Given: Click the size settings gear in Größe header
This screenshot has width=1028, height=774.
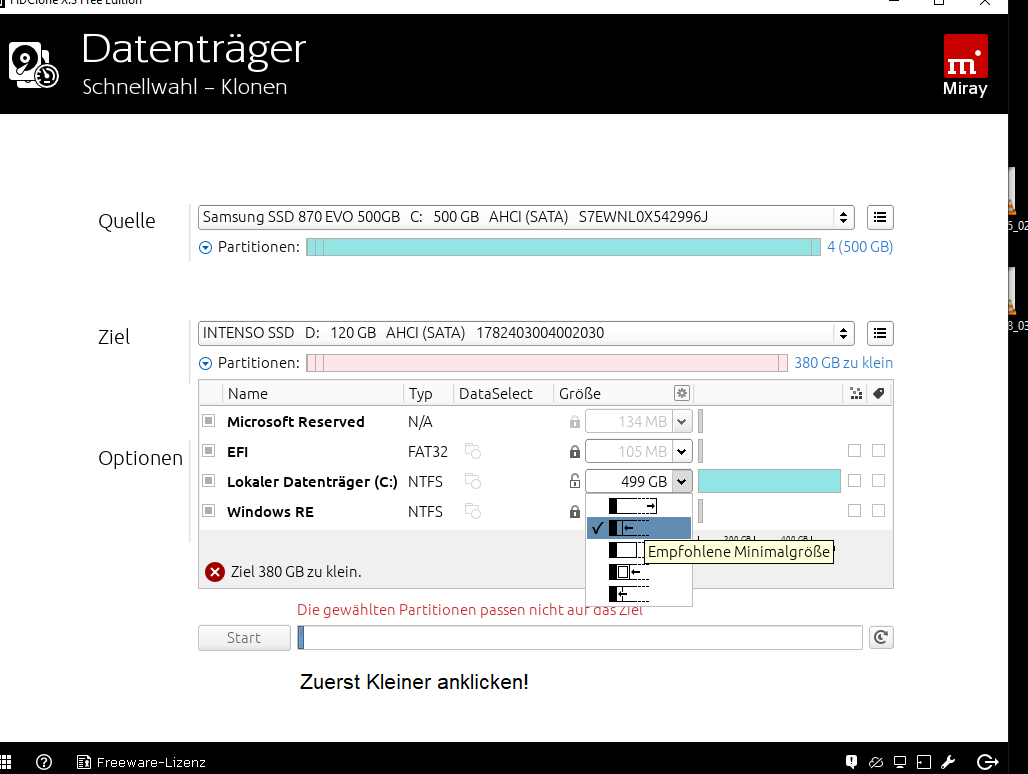Looking at the screenshot, I should tap(682, 393).
